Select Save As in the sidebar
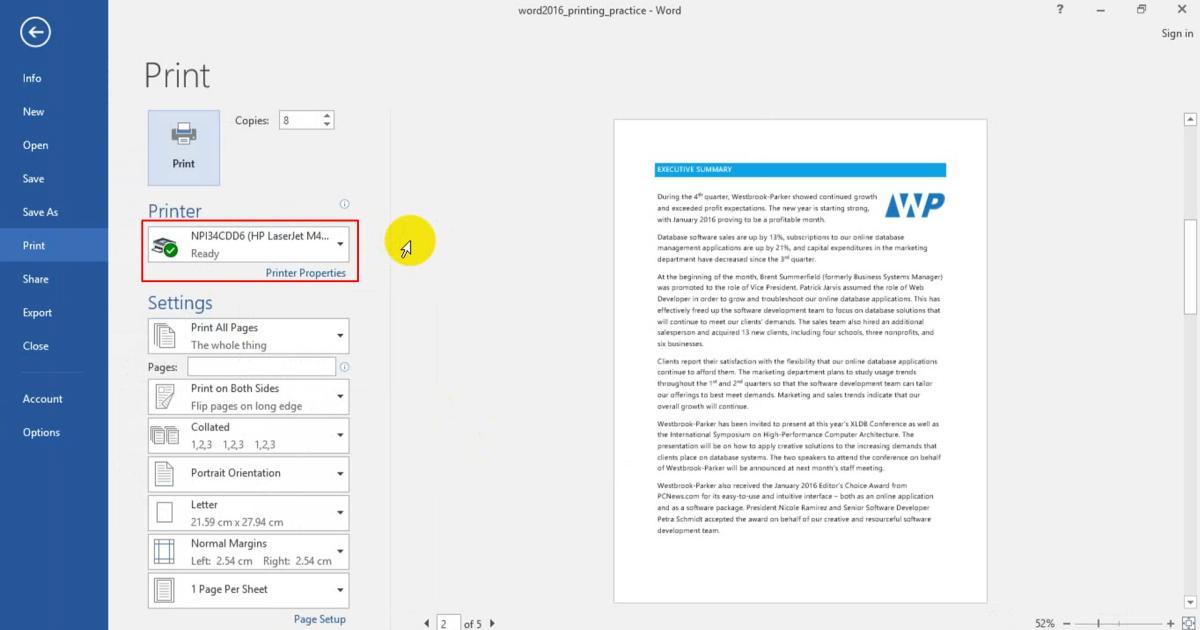1200x630 pixels. coord(41,212)
